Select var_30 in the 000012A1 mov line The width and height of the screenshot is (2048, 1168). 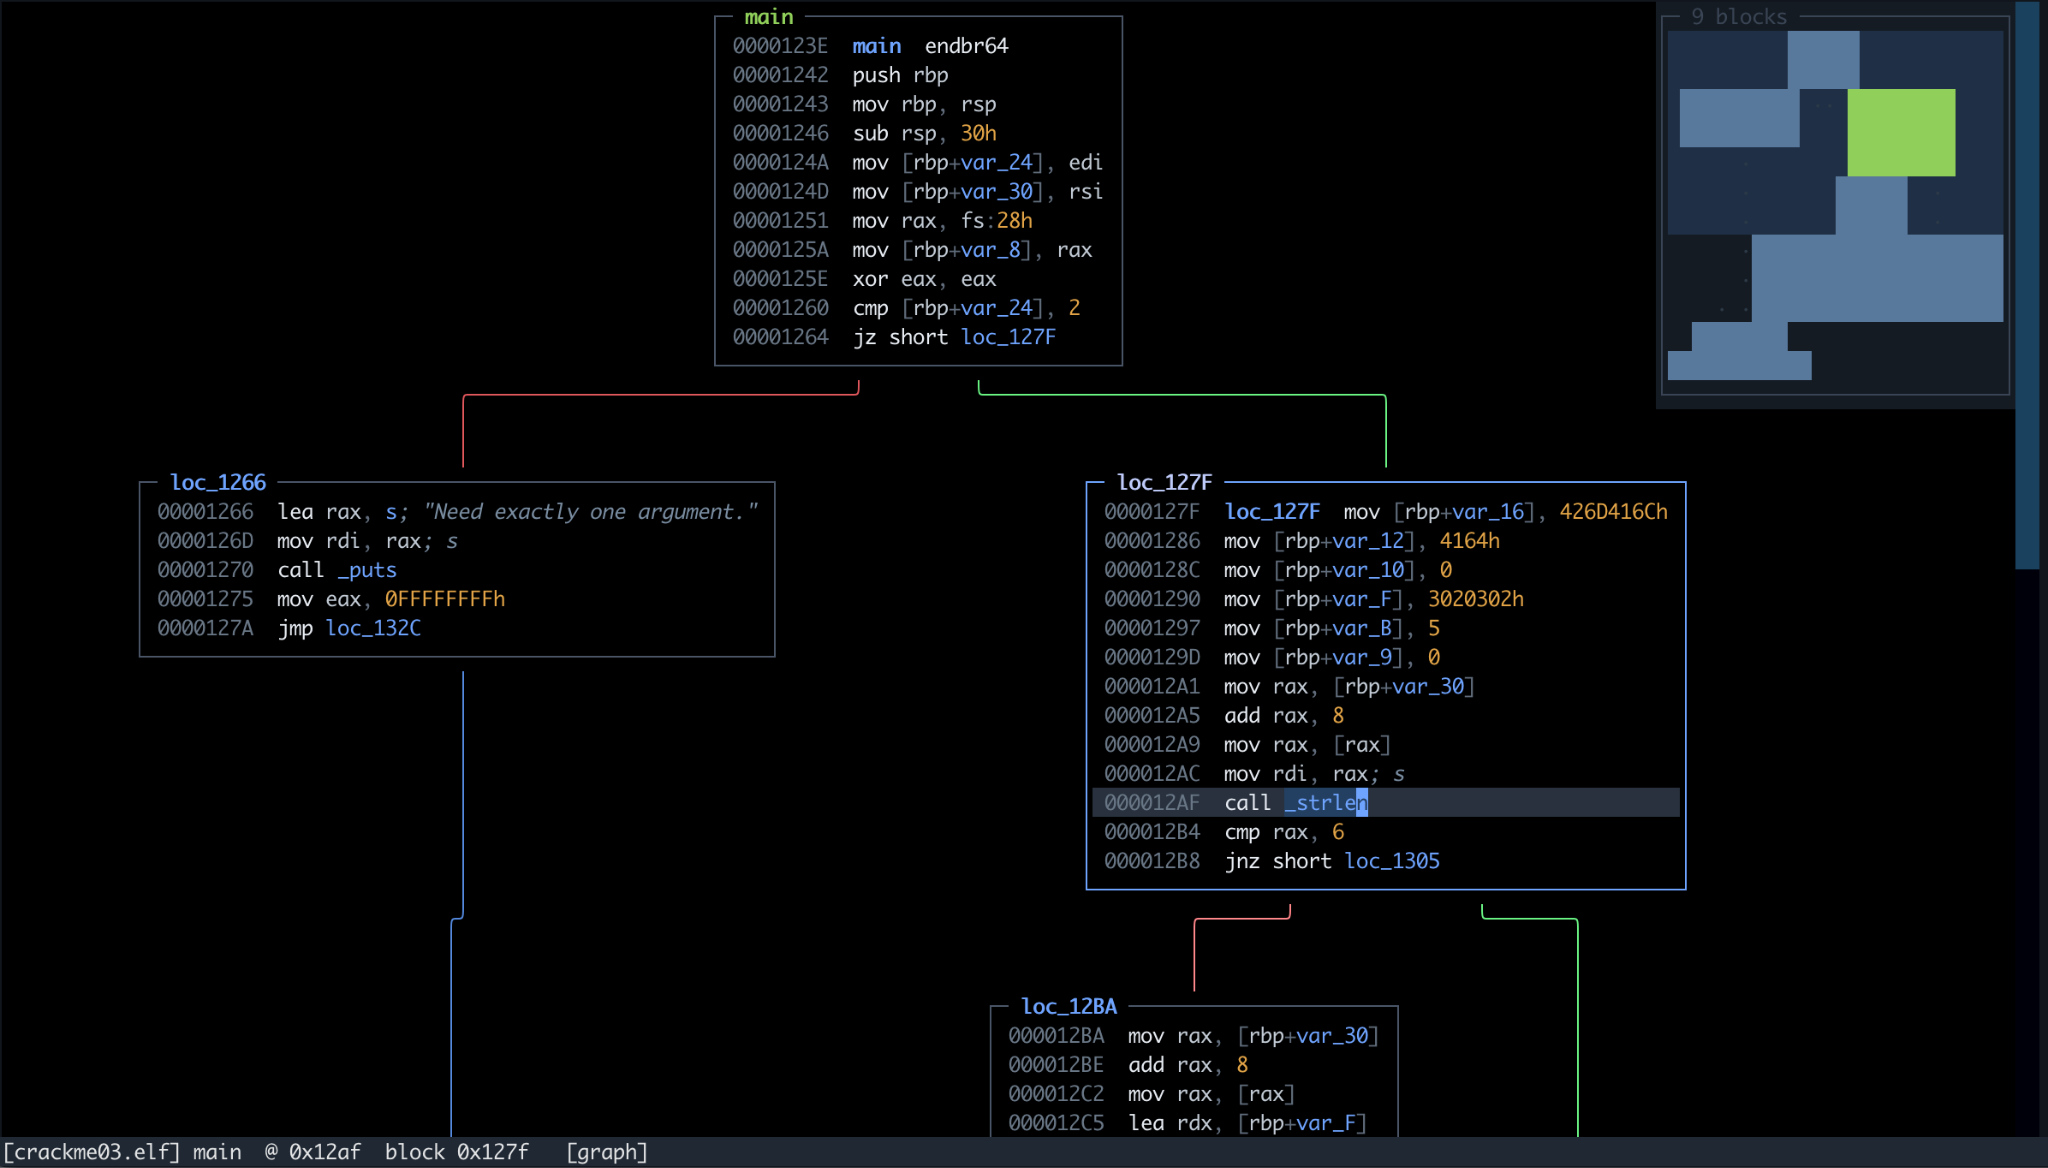pyautogui.click(x=1428, y=687)
